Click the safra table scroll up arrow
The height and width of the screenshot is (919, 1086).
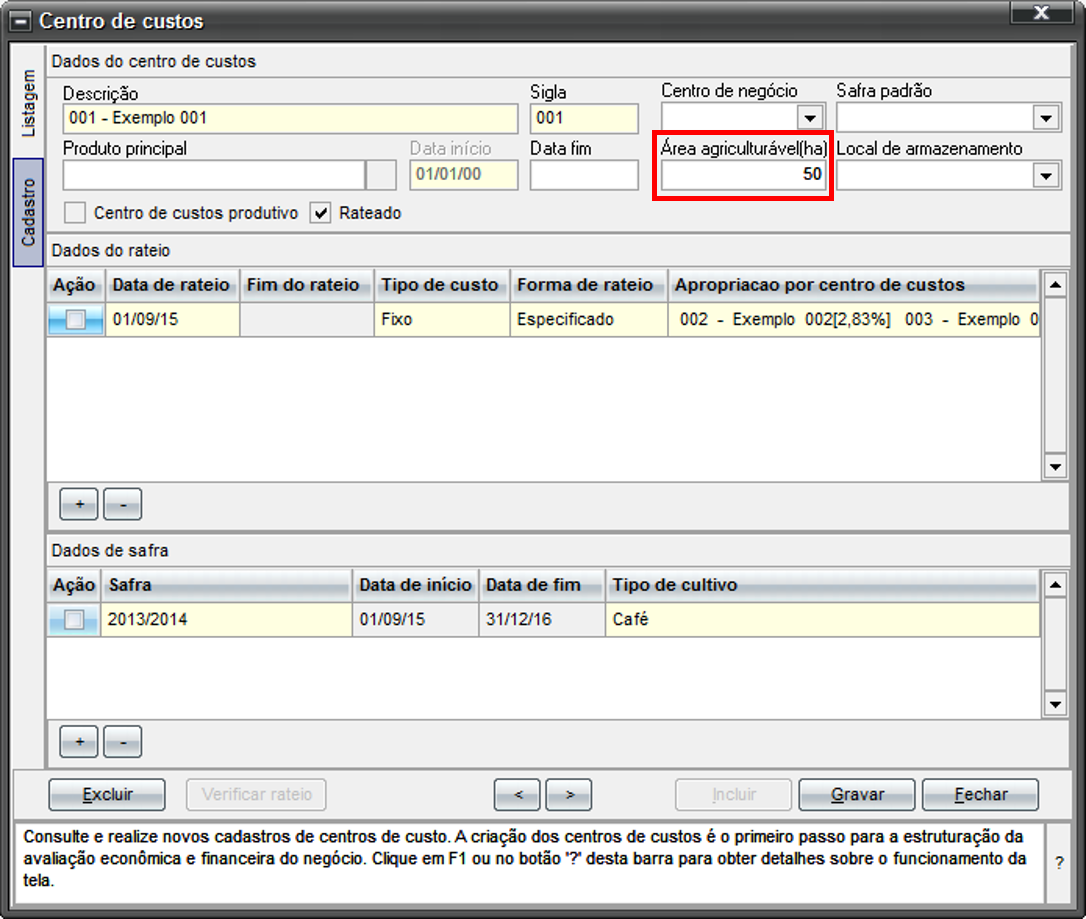pos(1055,585)
